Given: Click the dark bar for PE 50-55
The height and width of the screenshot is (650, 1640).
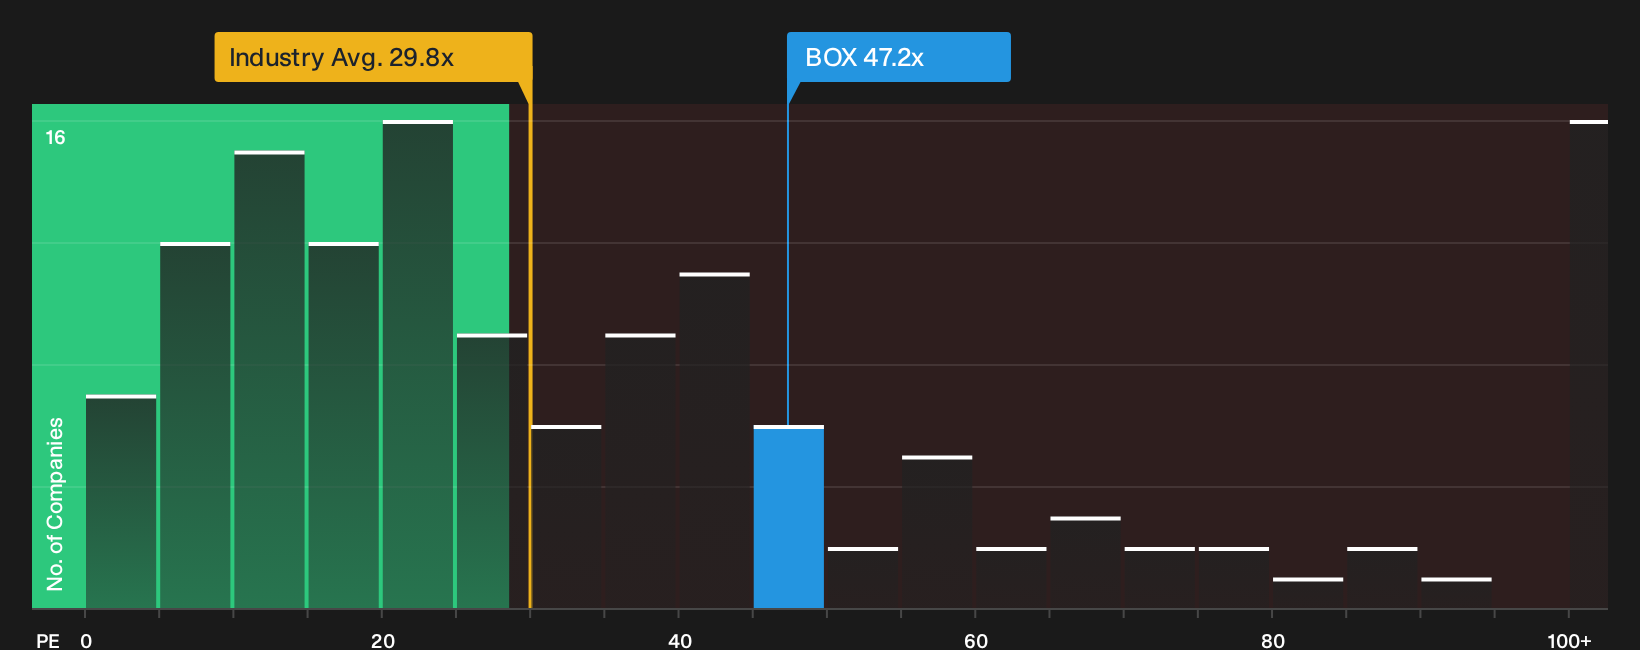Looking at the screenshot, I should (863, 578).
